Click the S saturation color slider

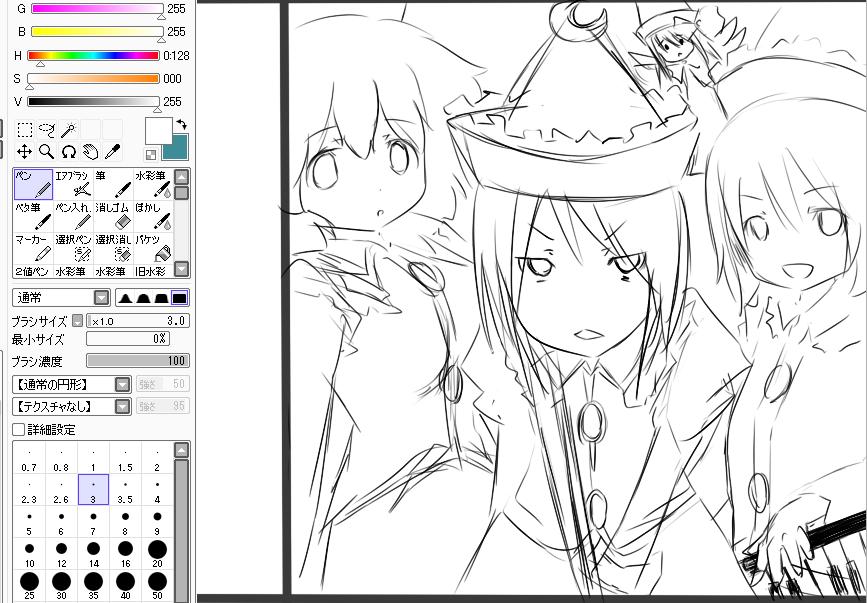93,78
